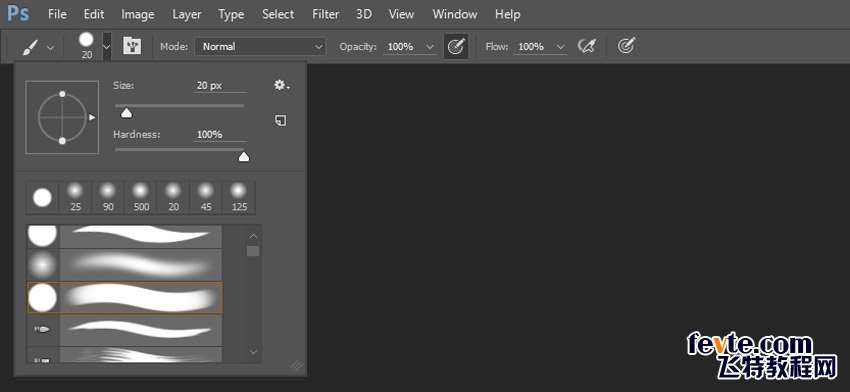Select the recent soft brush 20
This screenshot has height=392, width=850.
click(173, 198)
